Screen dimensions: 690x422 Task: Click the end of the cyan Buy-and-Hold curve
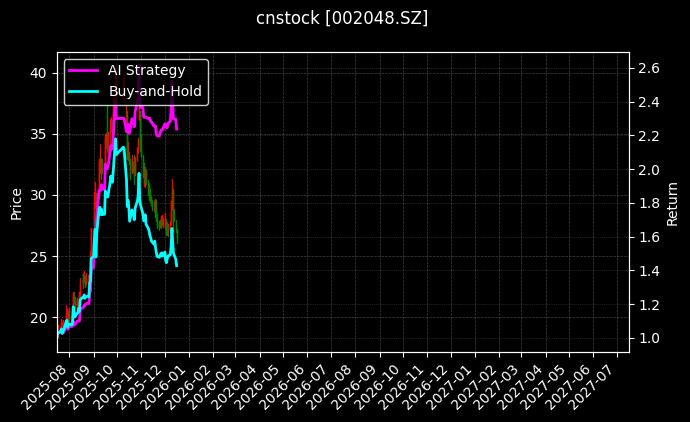click(x=177, y=266)
